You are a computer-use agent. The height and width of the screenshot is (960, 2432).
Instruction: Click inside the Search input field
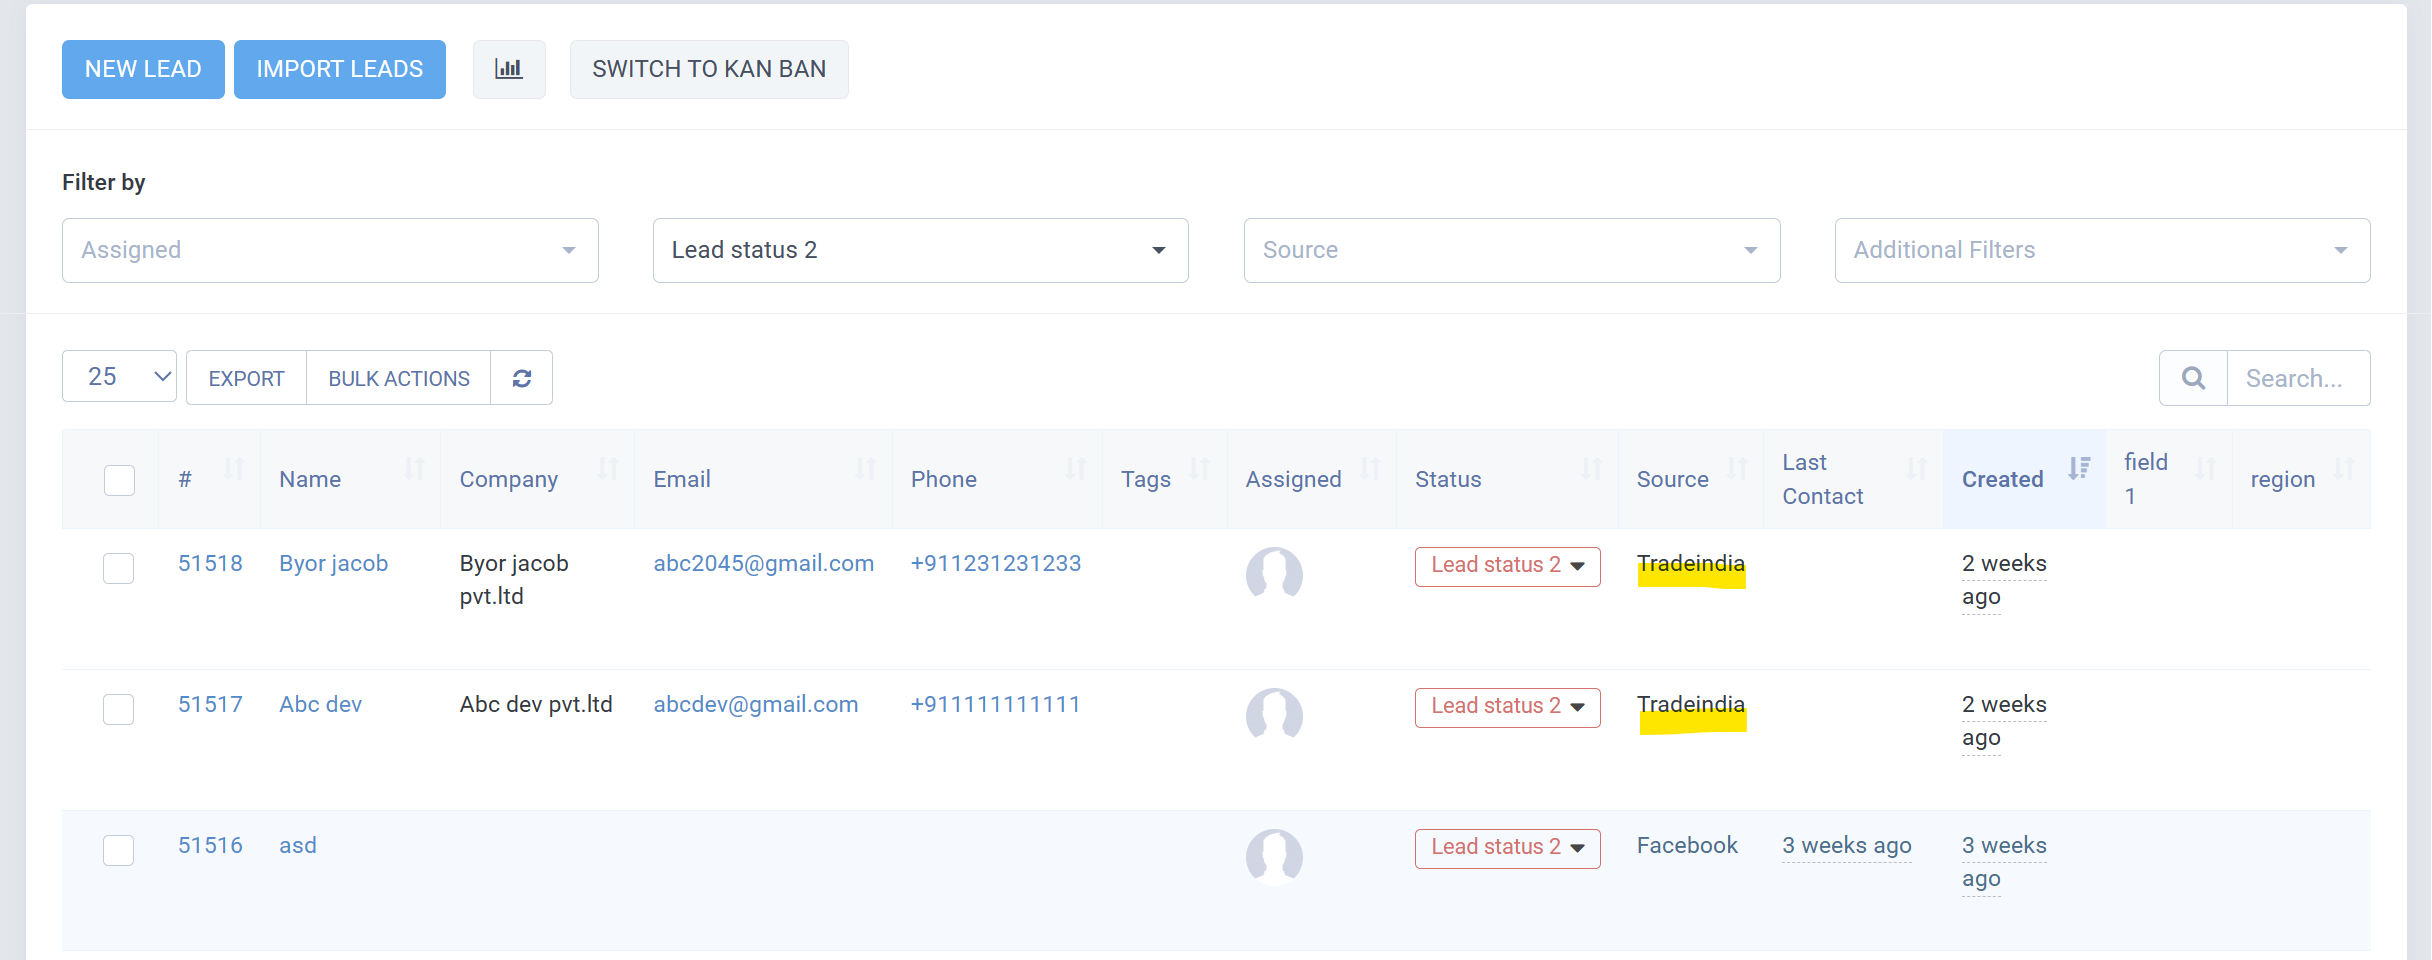tap(2298, 378)
